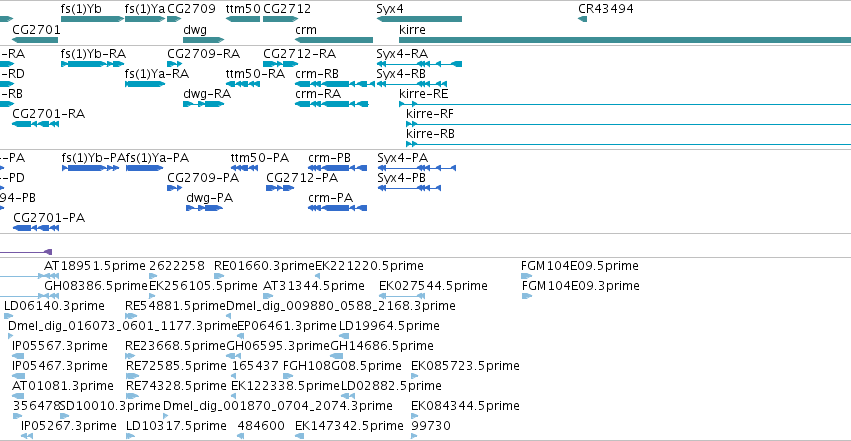Select transcript fs(1)Yb-RA
851x441 pixels.
[92, 64]
